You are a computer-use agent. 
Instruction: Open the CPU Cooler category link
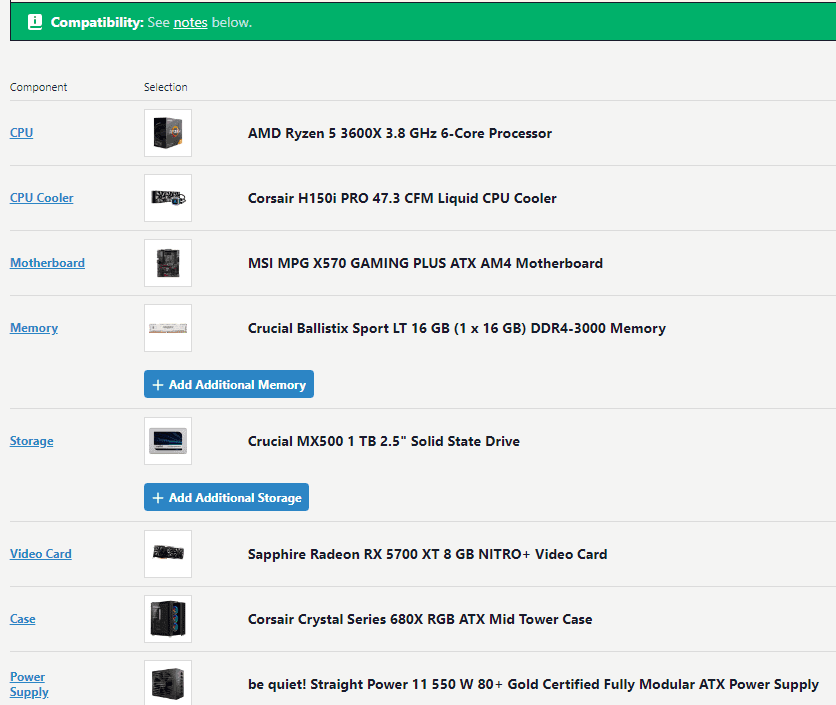41,198
